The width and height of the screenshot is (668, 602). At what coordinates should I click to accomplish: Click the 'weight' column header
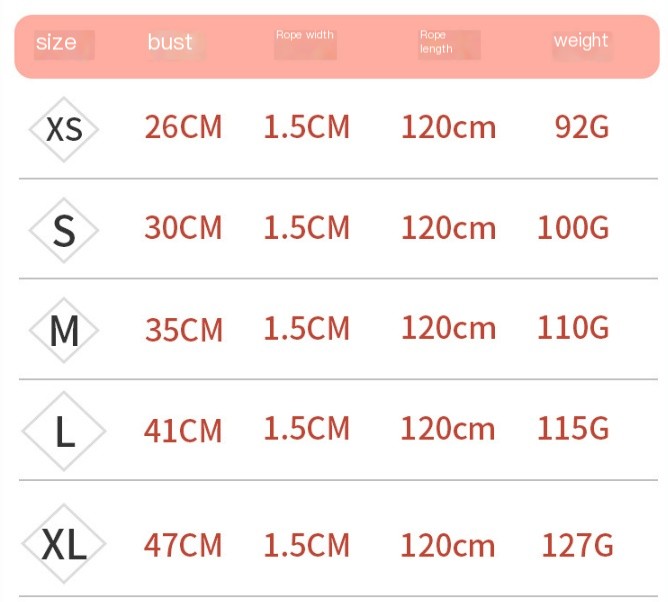pos(581,41)
